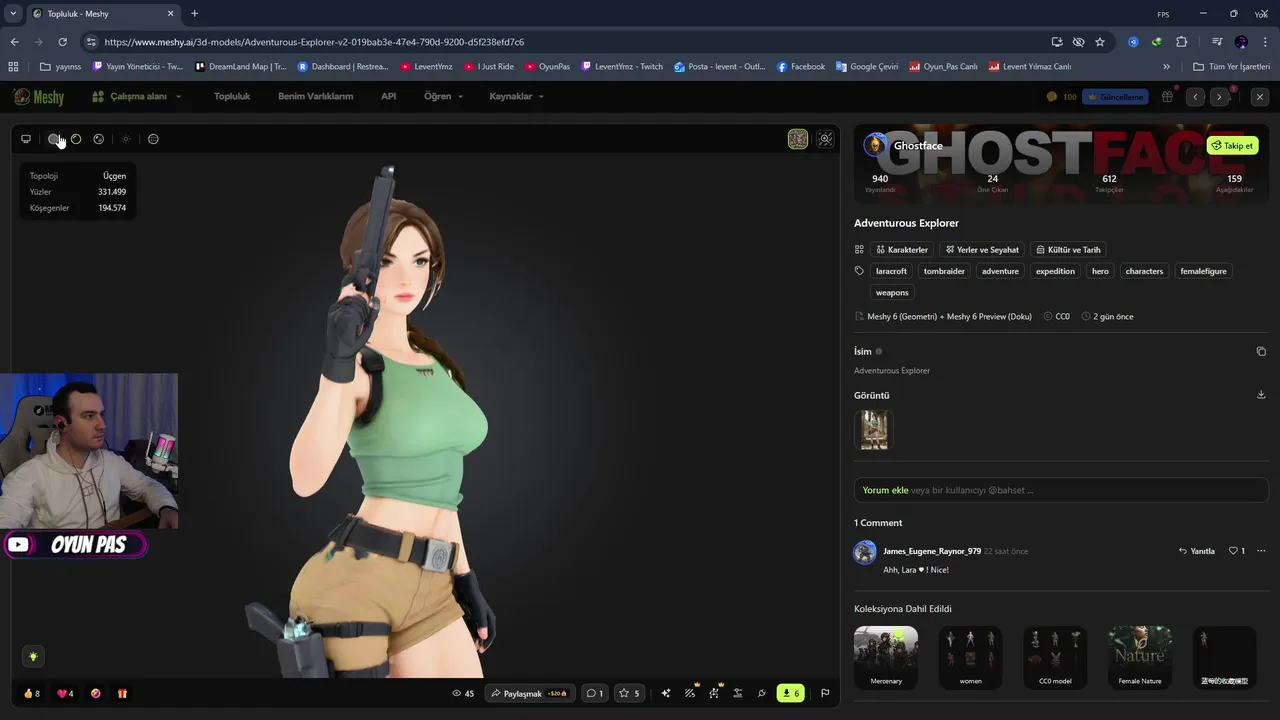Screen dimensions: 1280x720
Task: Open the comment's three-dot menu
Action: click(x=1261, y=551)
